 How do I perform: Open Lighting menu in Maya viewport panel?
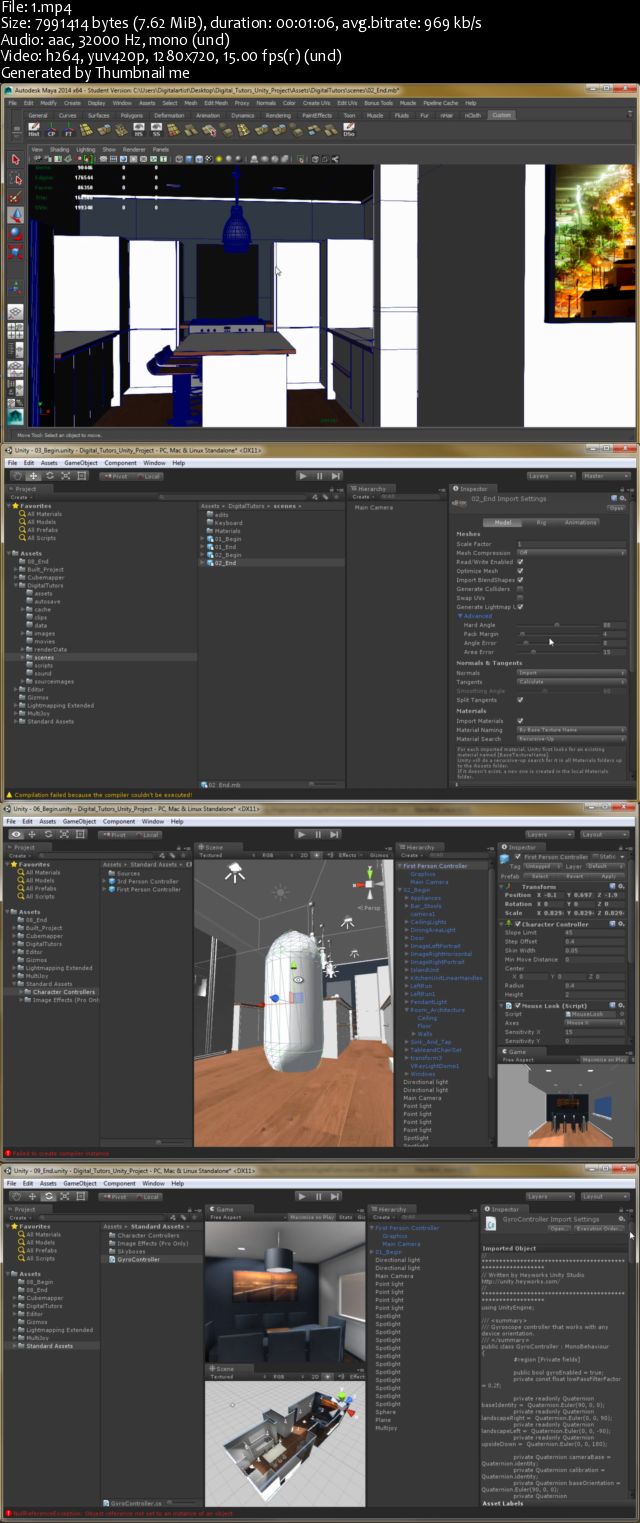click(x=86, y=149)
